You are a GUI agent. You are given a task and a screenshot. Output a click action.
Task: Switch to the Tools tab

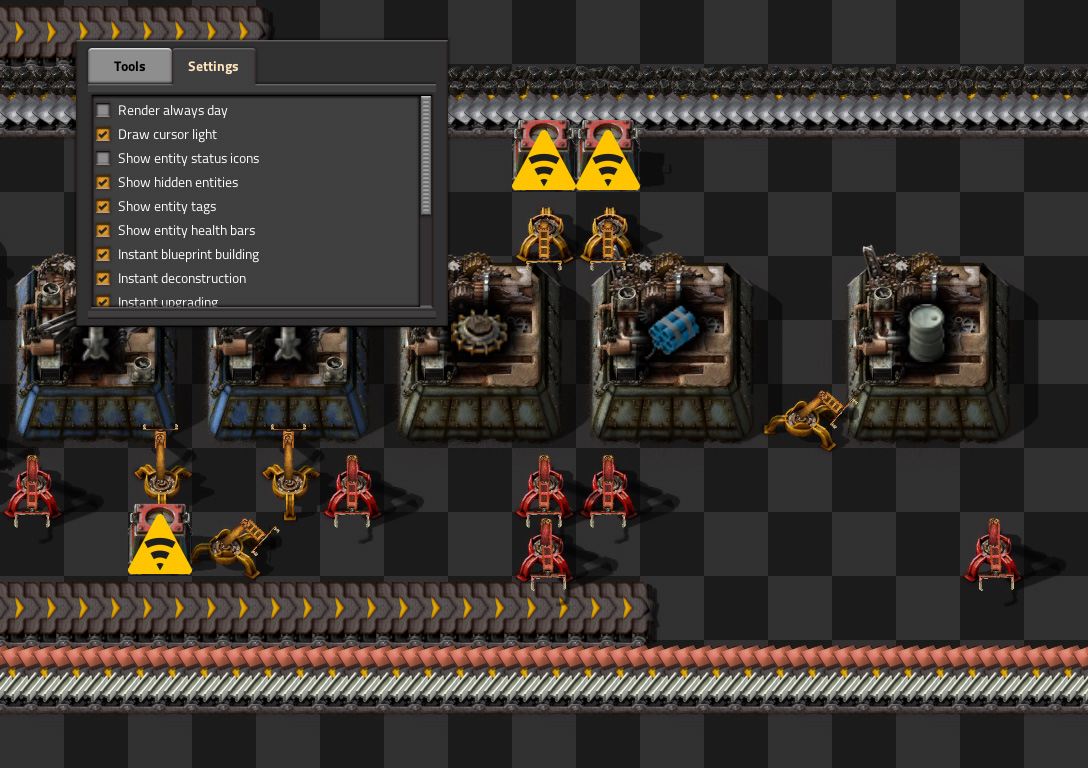pos(130,66)
